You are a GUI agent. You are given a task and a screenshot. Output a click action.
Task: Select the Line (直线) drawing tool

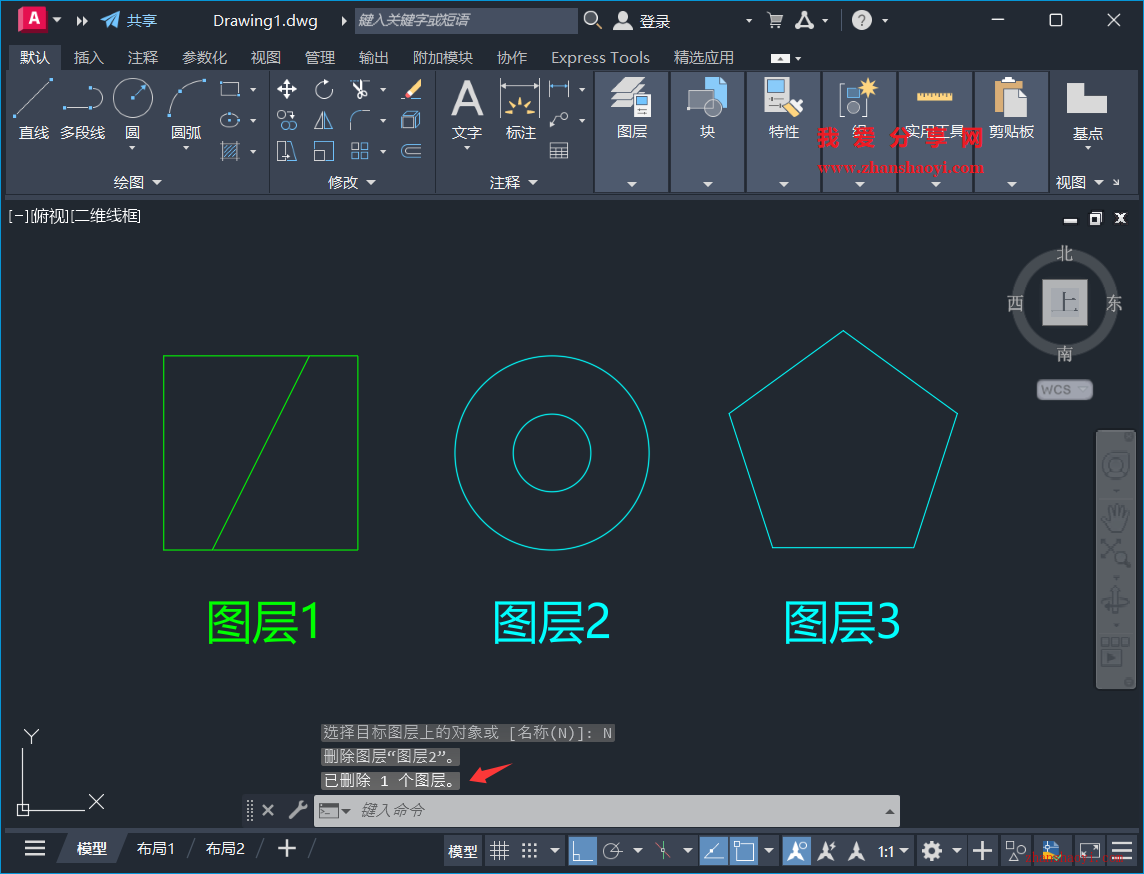[33, 108]
